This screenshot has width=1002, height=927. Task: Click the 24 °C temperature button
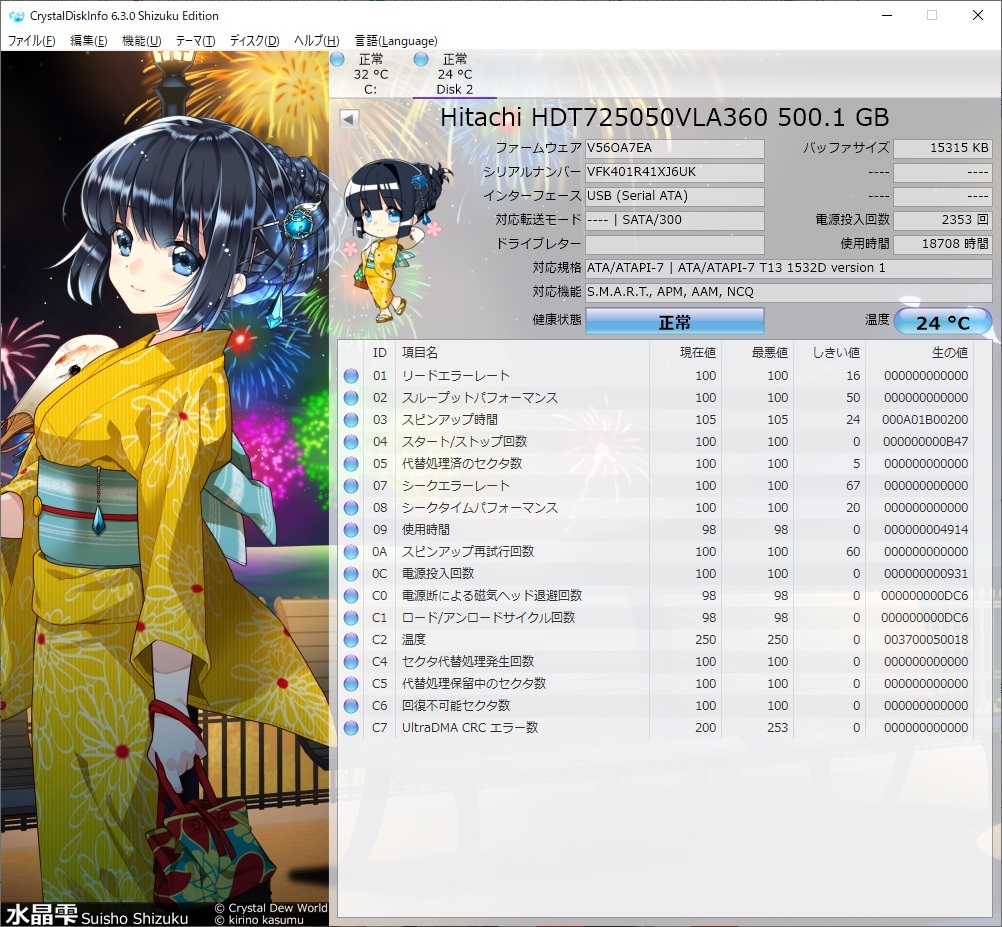pyautogui.click(x=943, y=322)
